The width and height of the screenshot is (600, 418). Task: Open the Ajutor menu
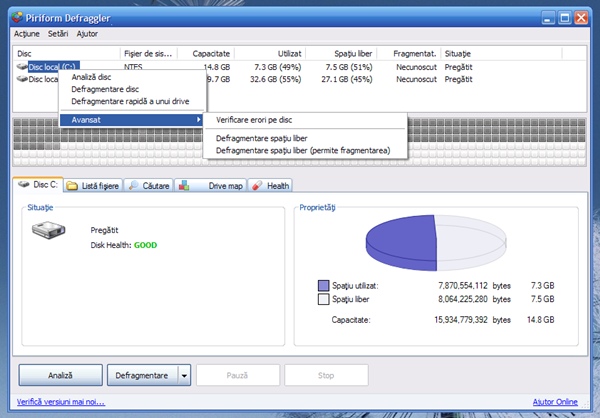pyautogui.click(x=87, y=34)
